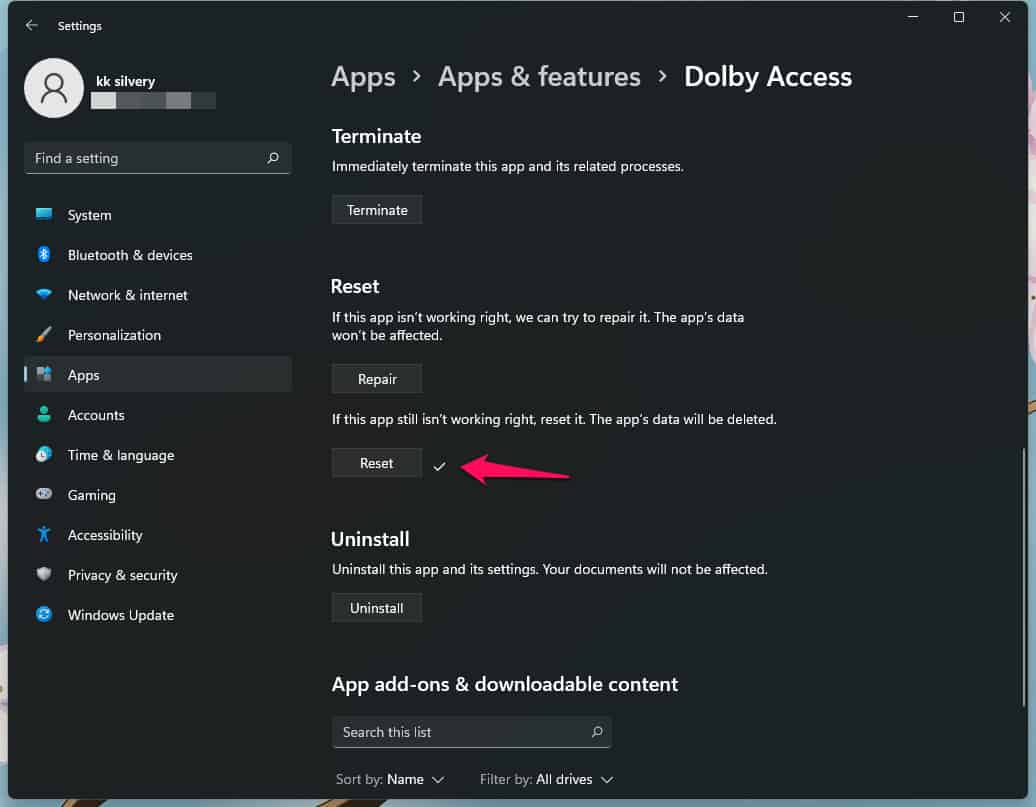Open the Time & language settings
This screenshot has height=807, width=1036.
(x=118, y=454)
